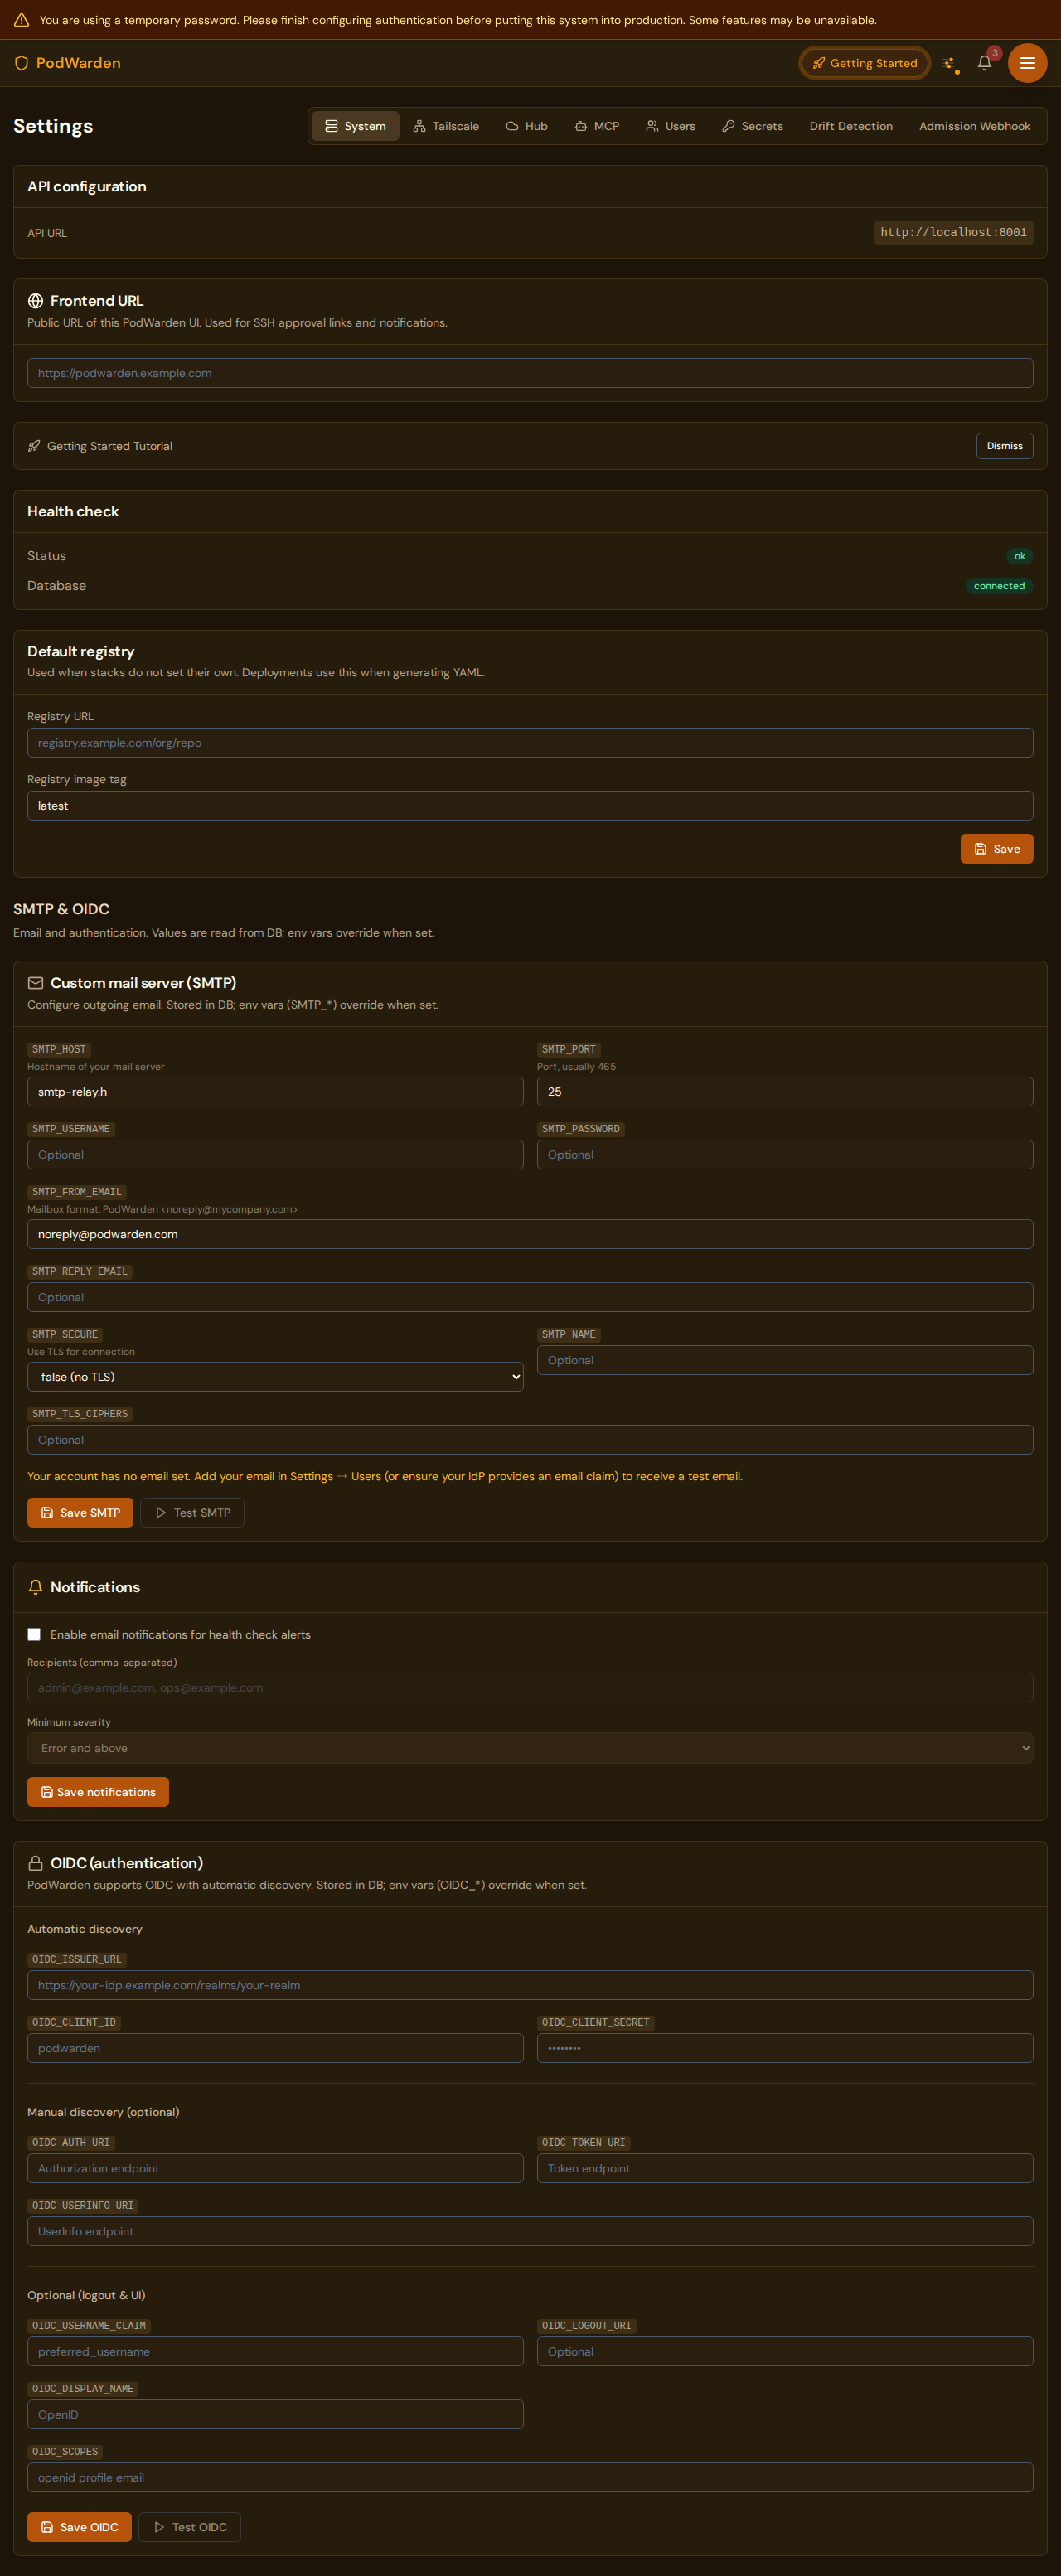Viewport: 1061px width, 2576px height.
Task: Open Getting Started button in header
Action: (865, 63)
